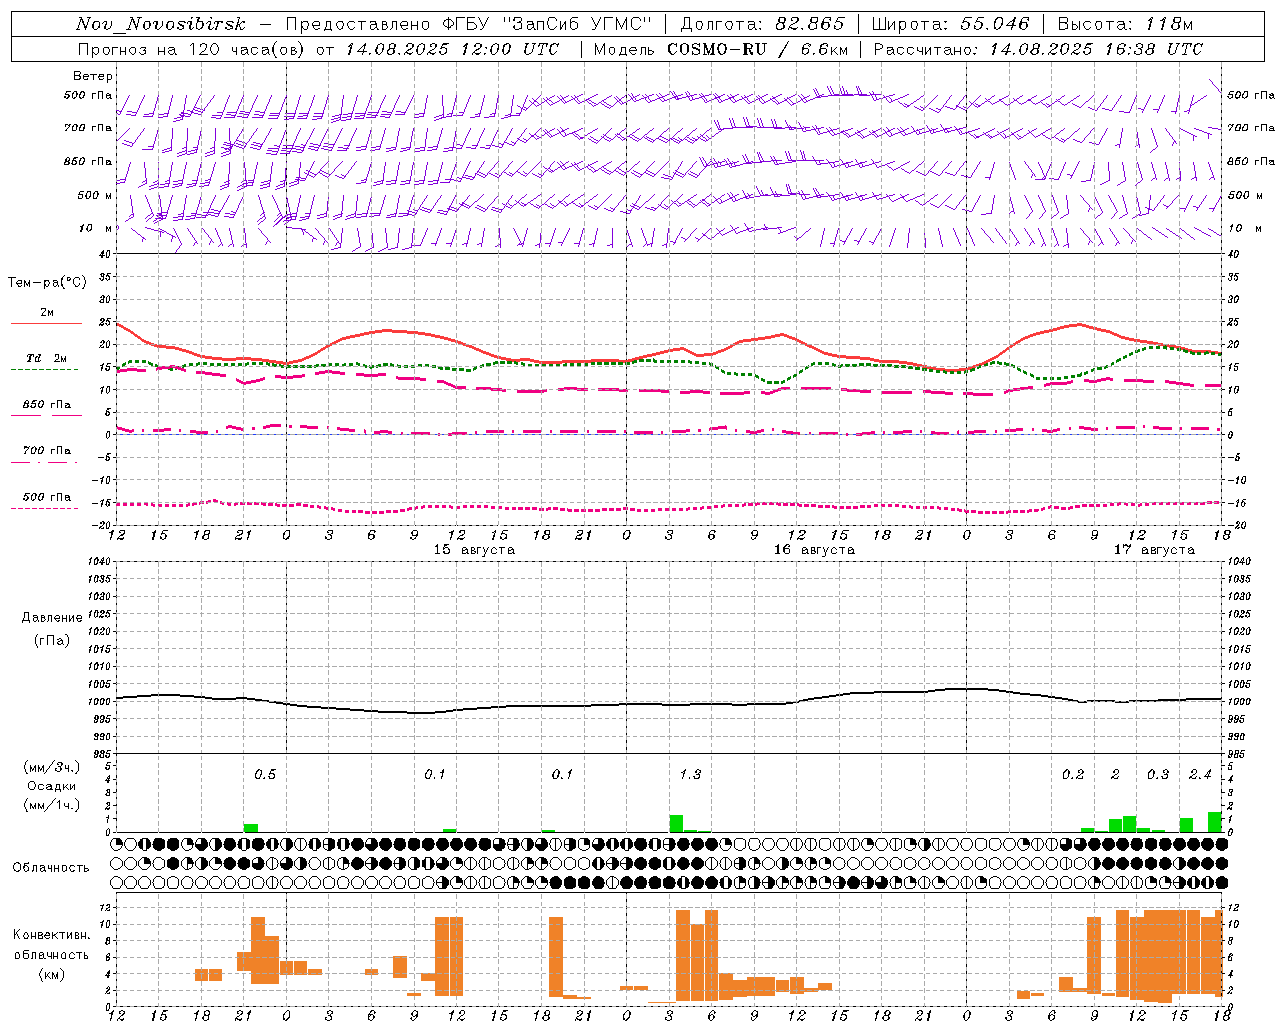The width and height of the screenshot is (1280, 1024).
Task: Click the Конвективн. облачность panel label
Action: pos(51,945)
